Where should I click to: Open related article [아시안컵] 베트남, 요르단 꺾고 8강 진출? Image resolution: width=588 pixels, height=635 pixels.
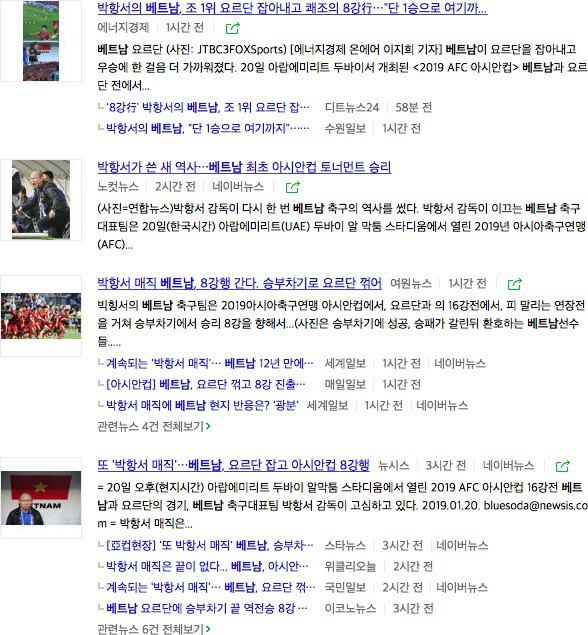coord(206,384)
